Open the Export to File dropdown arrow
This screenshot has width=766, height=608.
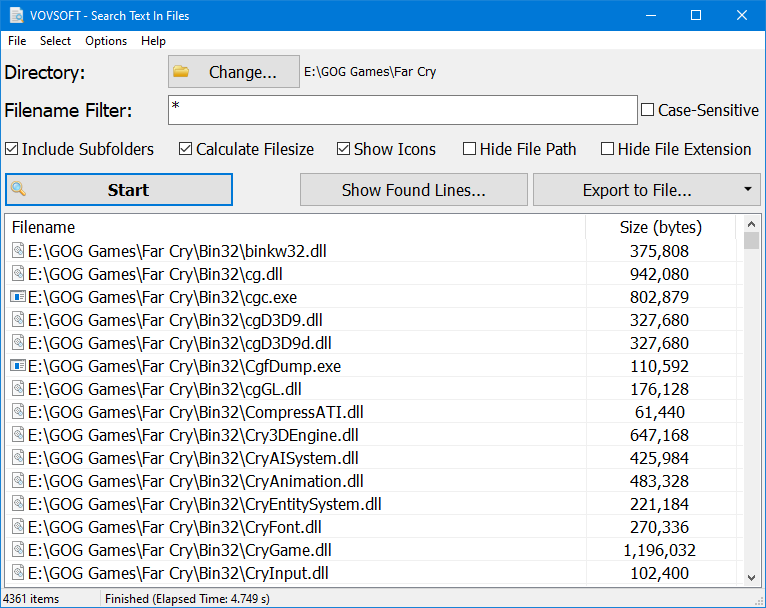pos(747,189)
